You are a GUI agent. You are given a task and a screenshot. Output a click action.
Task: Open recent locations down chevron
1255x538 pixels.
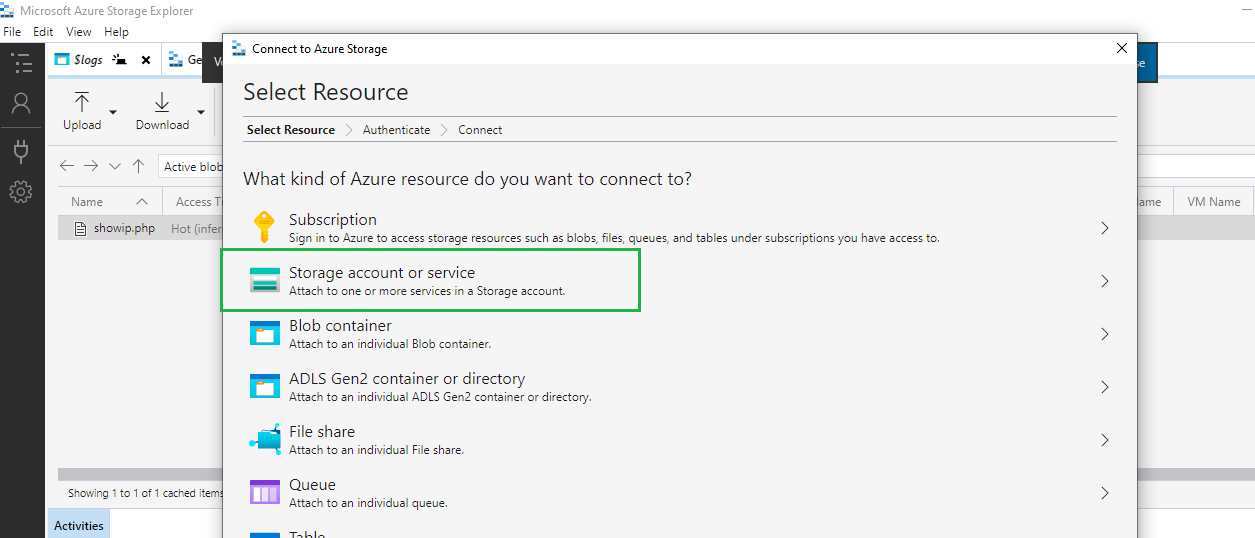(x=115, y=166)
